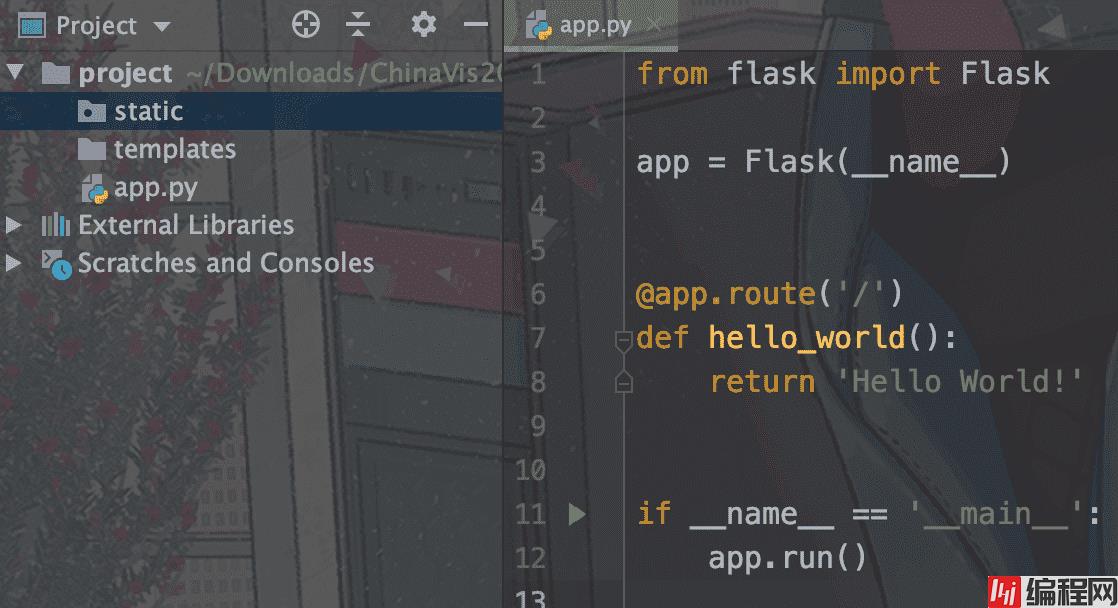Click the run arrow in gutter at line 11
1118x608 pixels.
tap(577, 514)
